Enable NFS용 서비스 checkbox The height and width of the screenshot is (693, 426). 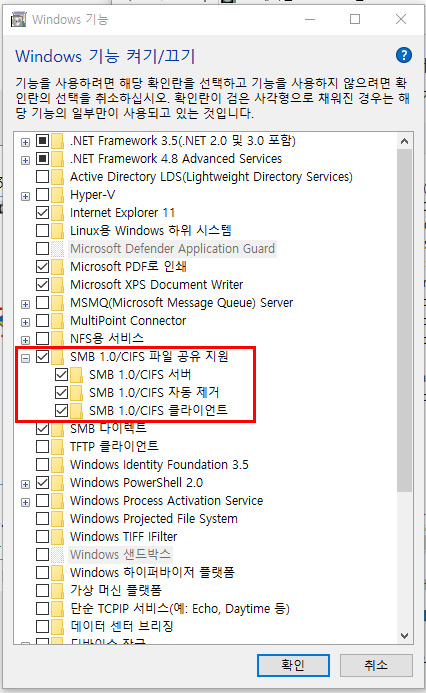(x=42, y=339)
